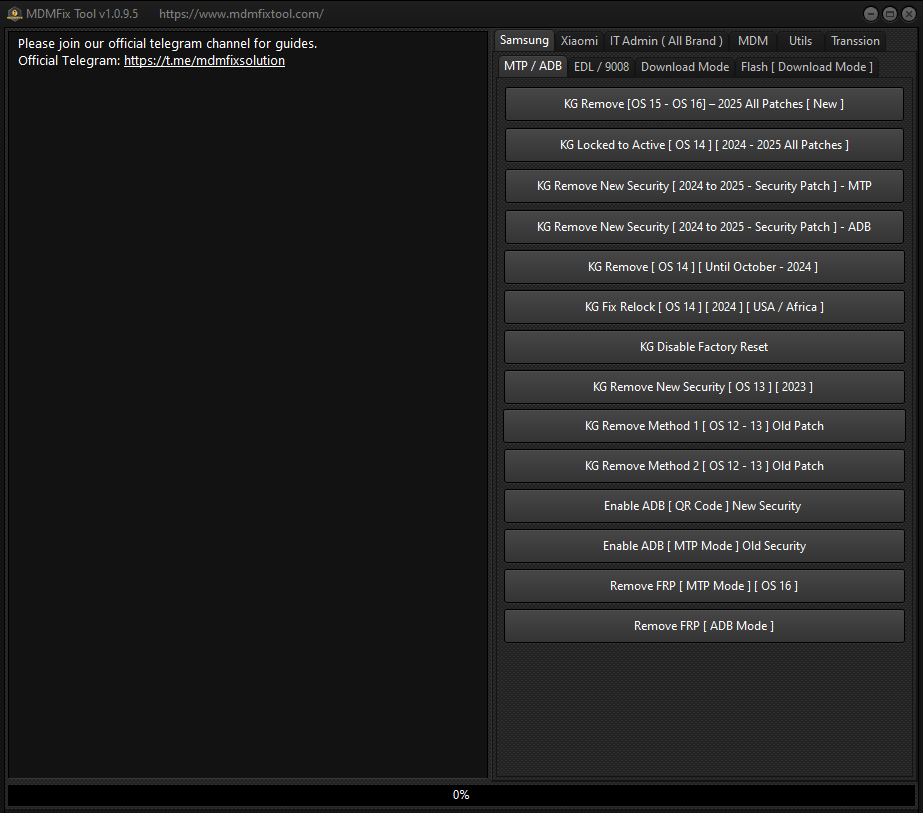The image size is (923, 813).
Task: Select the MDM tab
Action: (752, 41)
